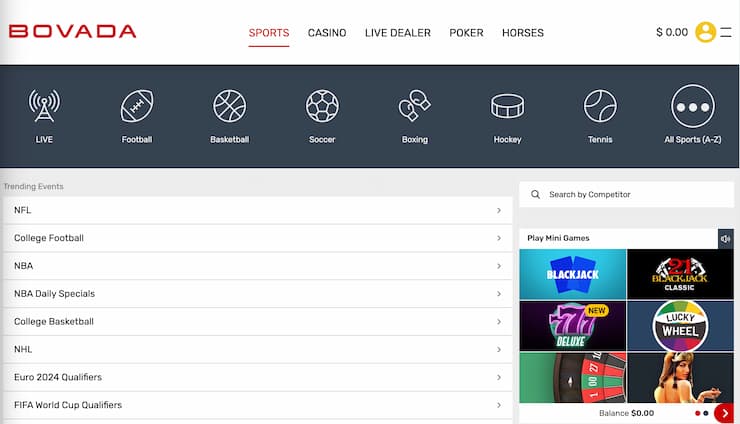Expand FIFA World Cup Qualifiers chevron
The width and height of the screenshot is (740, 424).
(499, 405)
